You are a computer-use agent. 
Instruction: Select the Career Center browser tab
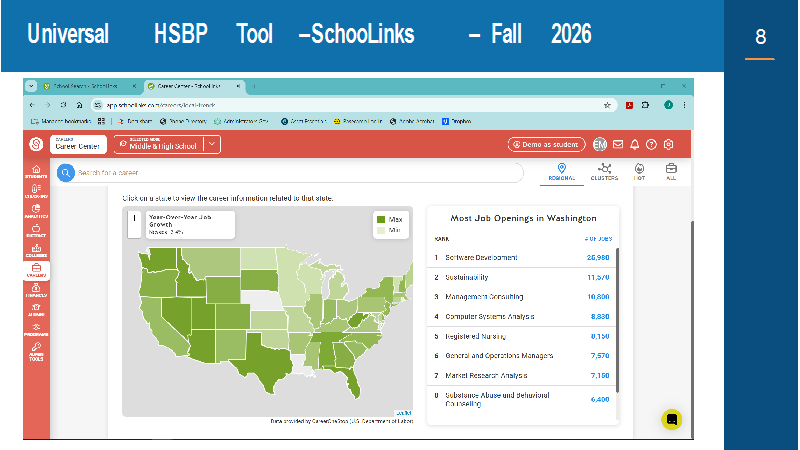pos(189,86)
